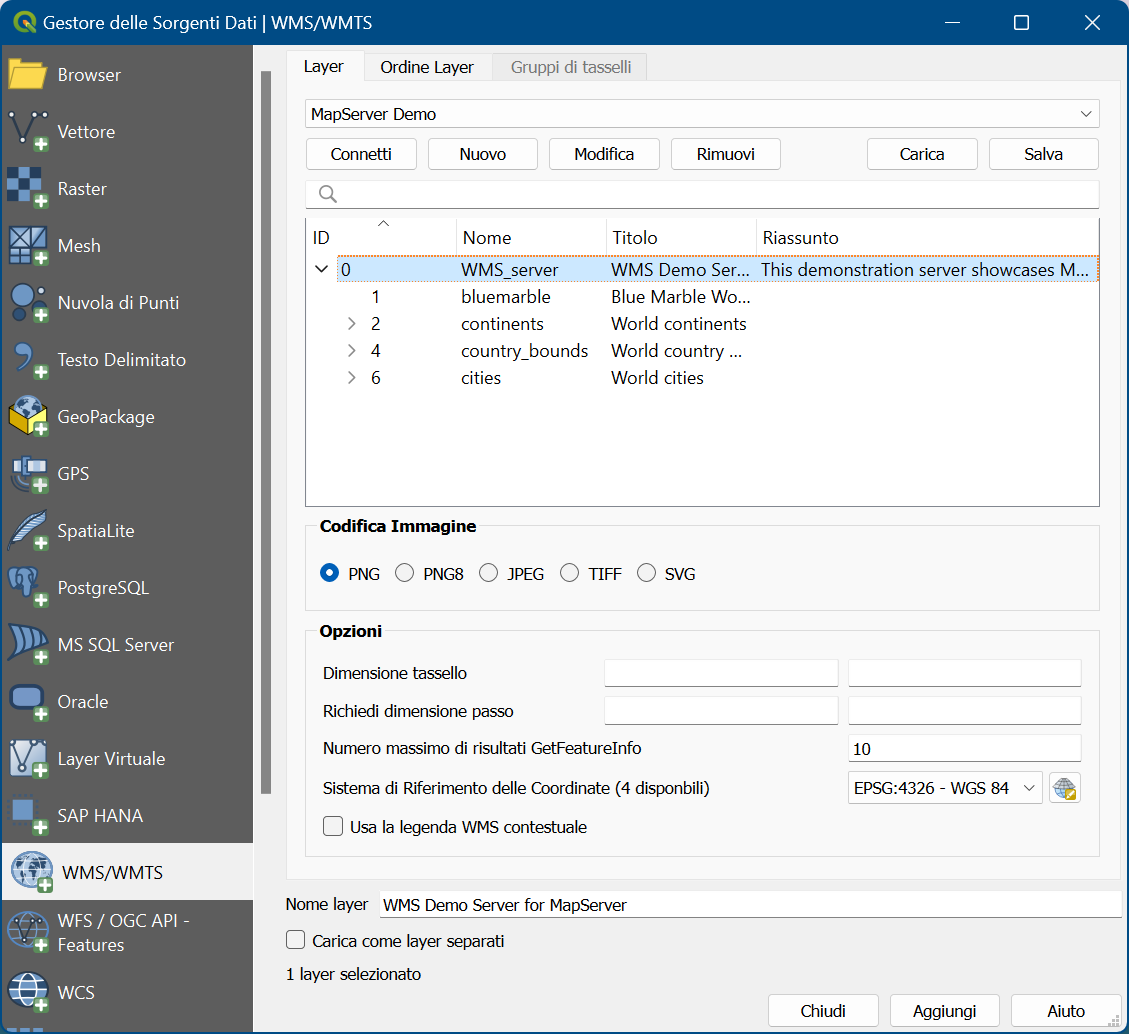1129x1034 pixels.
Task: Select the Vettore data source
Action: (x=127, y=132)
